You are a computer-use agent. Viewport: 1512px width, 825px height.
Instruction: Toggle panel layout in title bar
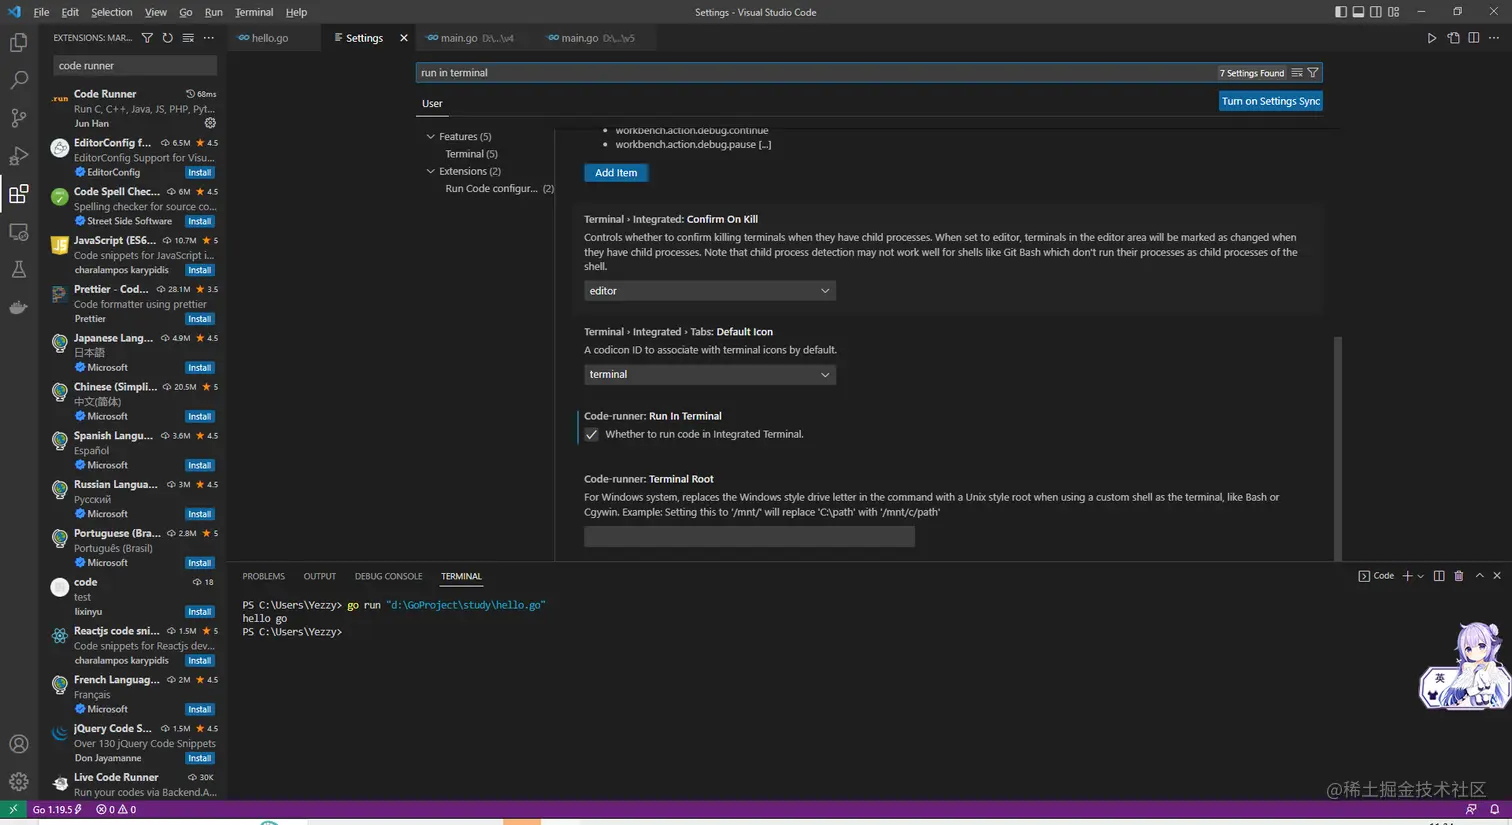pos(1358,12)
